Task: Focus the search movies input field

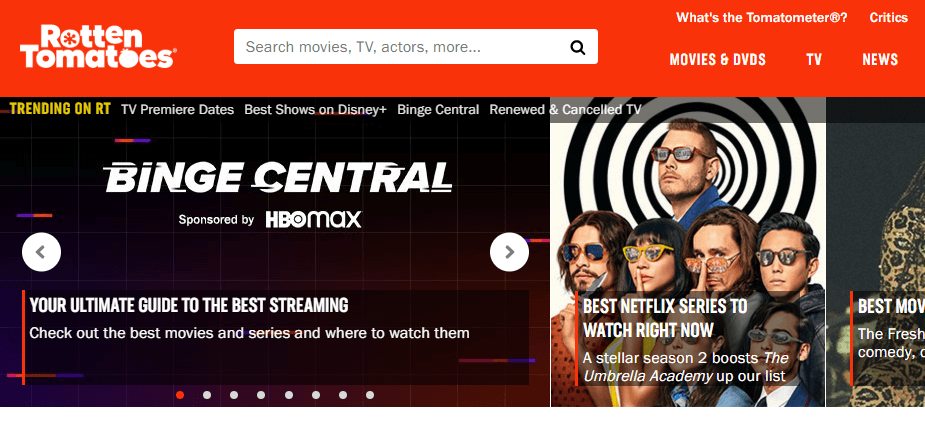Action: point(400,47)
